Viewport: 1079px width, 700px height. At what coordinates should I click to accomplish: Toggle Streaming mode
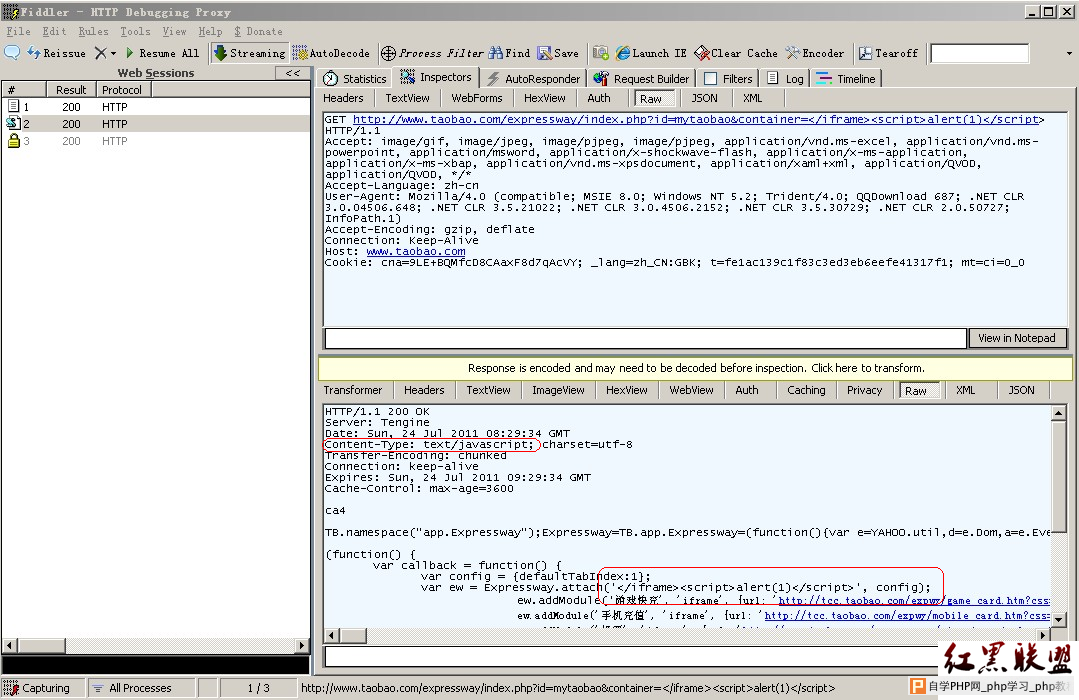pyautogui.click(x=249, y=53)
